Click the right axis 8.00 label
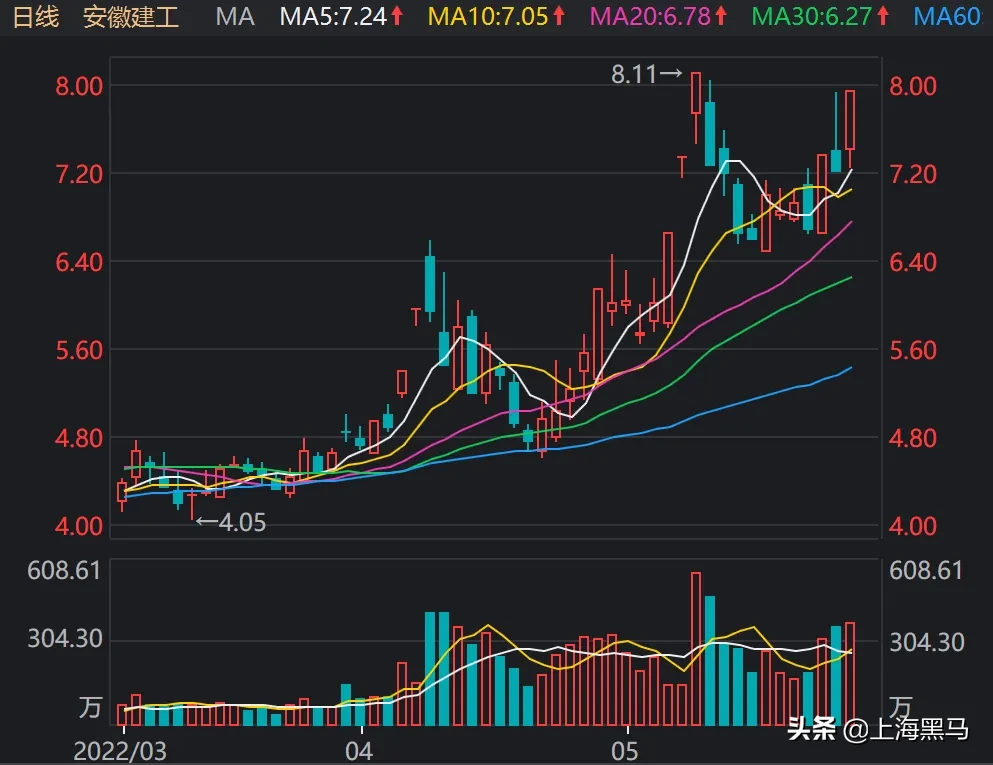The image size is (993, 765). tap(913, 87)
